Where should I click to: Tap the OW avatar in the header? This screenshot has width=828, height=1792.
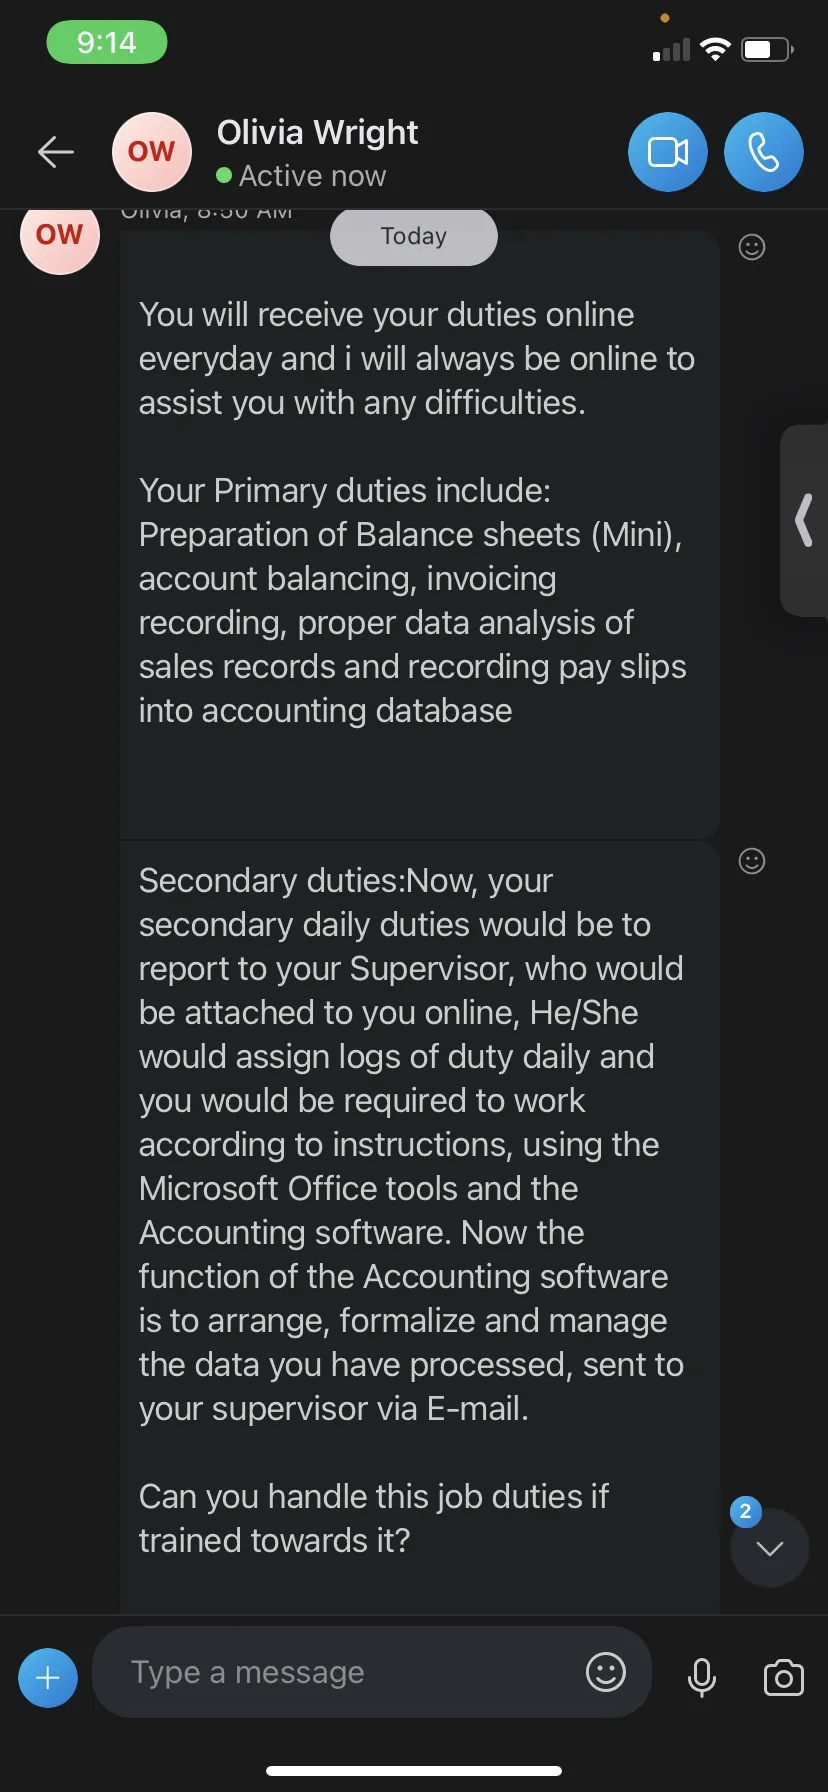pyautogui.click(x=152, y=152)
